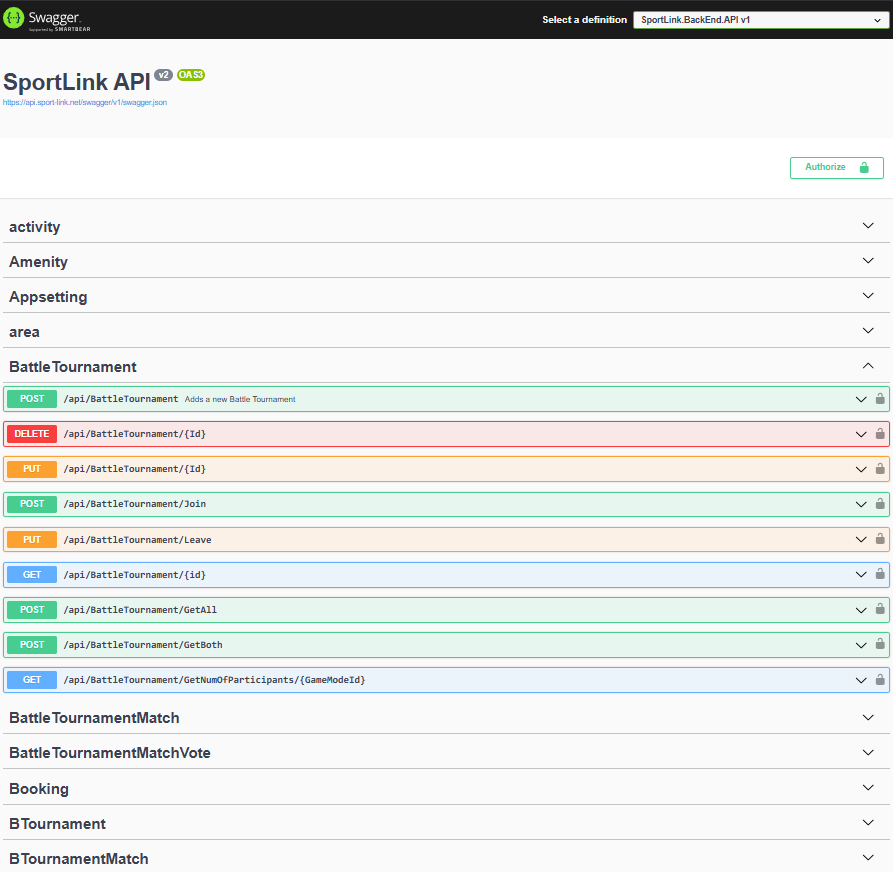Expand chevron on GET /api/BattleTournament/{id}
893x872 pixels.
point(860,575)
